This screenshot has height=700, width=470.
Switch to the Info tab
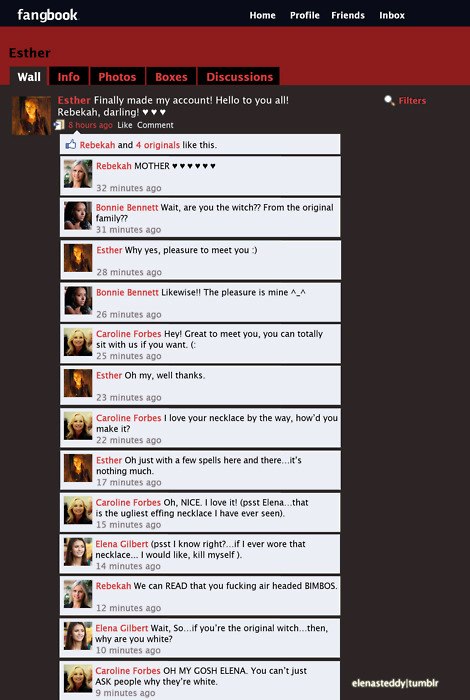(x=69, y=77)
